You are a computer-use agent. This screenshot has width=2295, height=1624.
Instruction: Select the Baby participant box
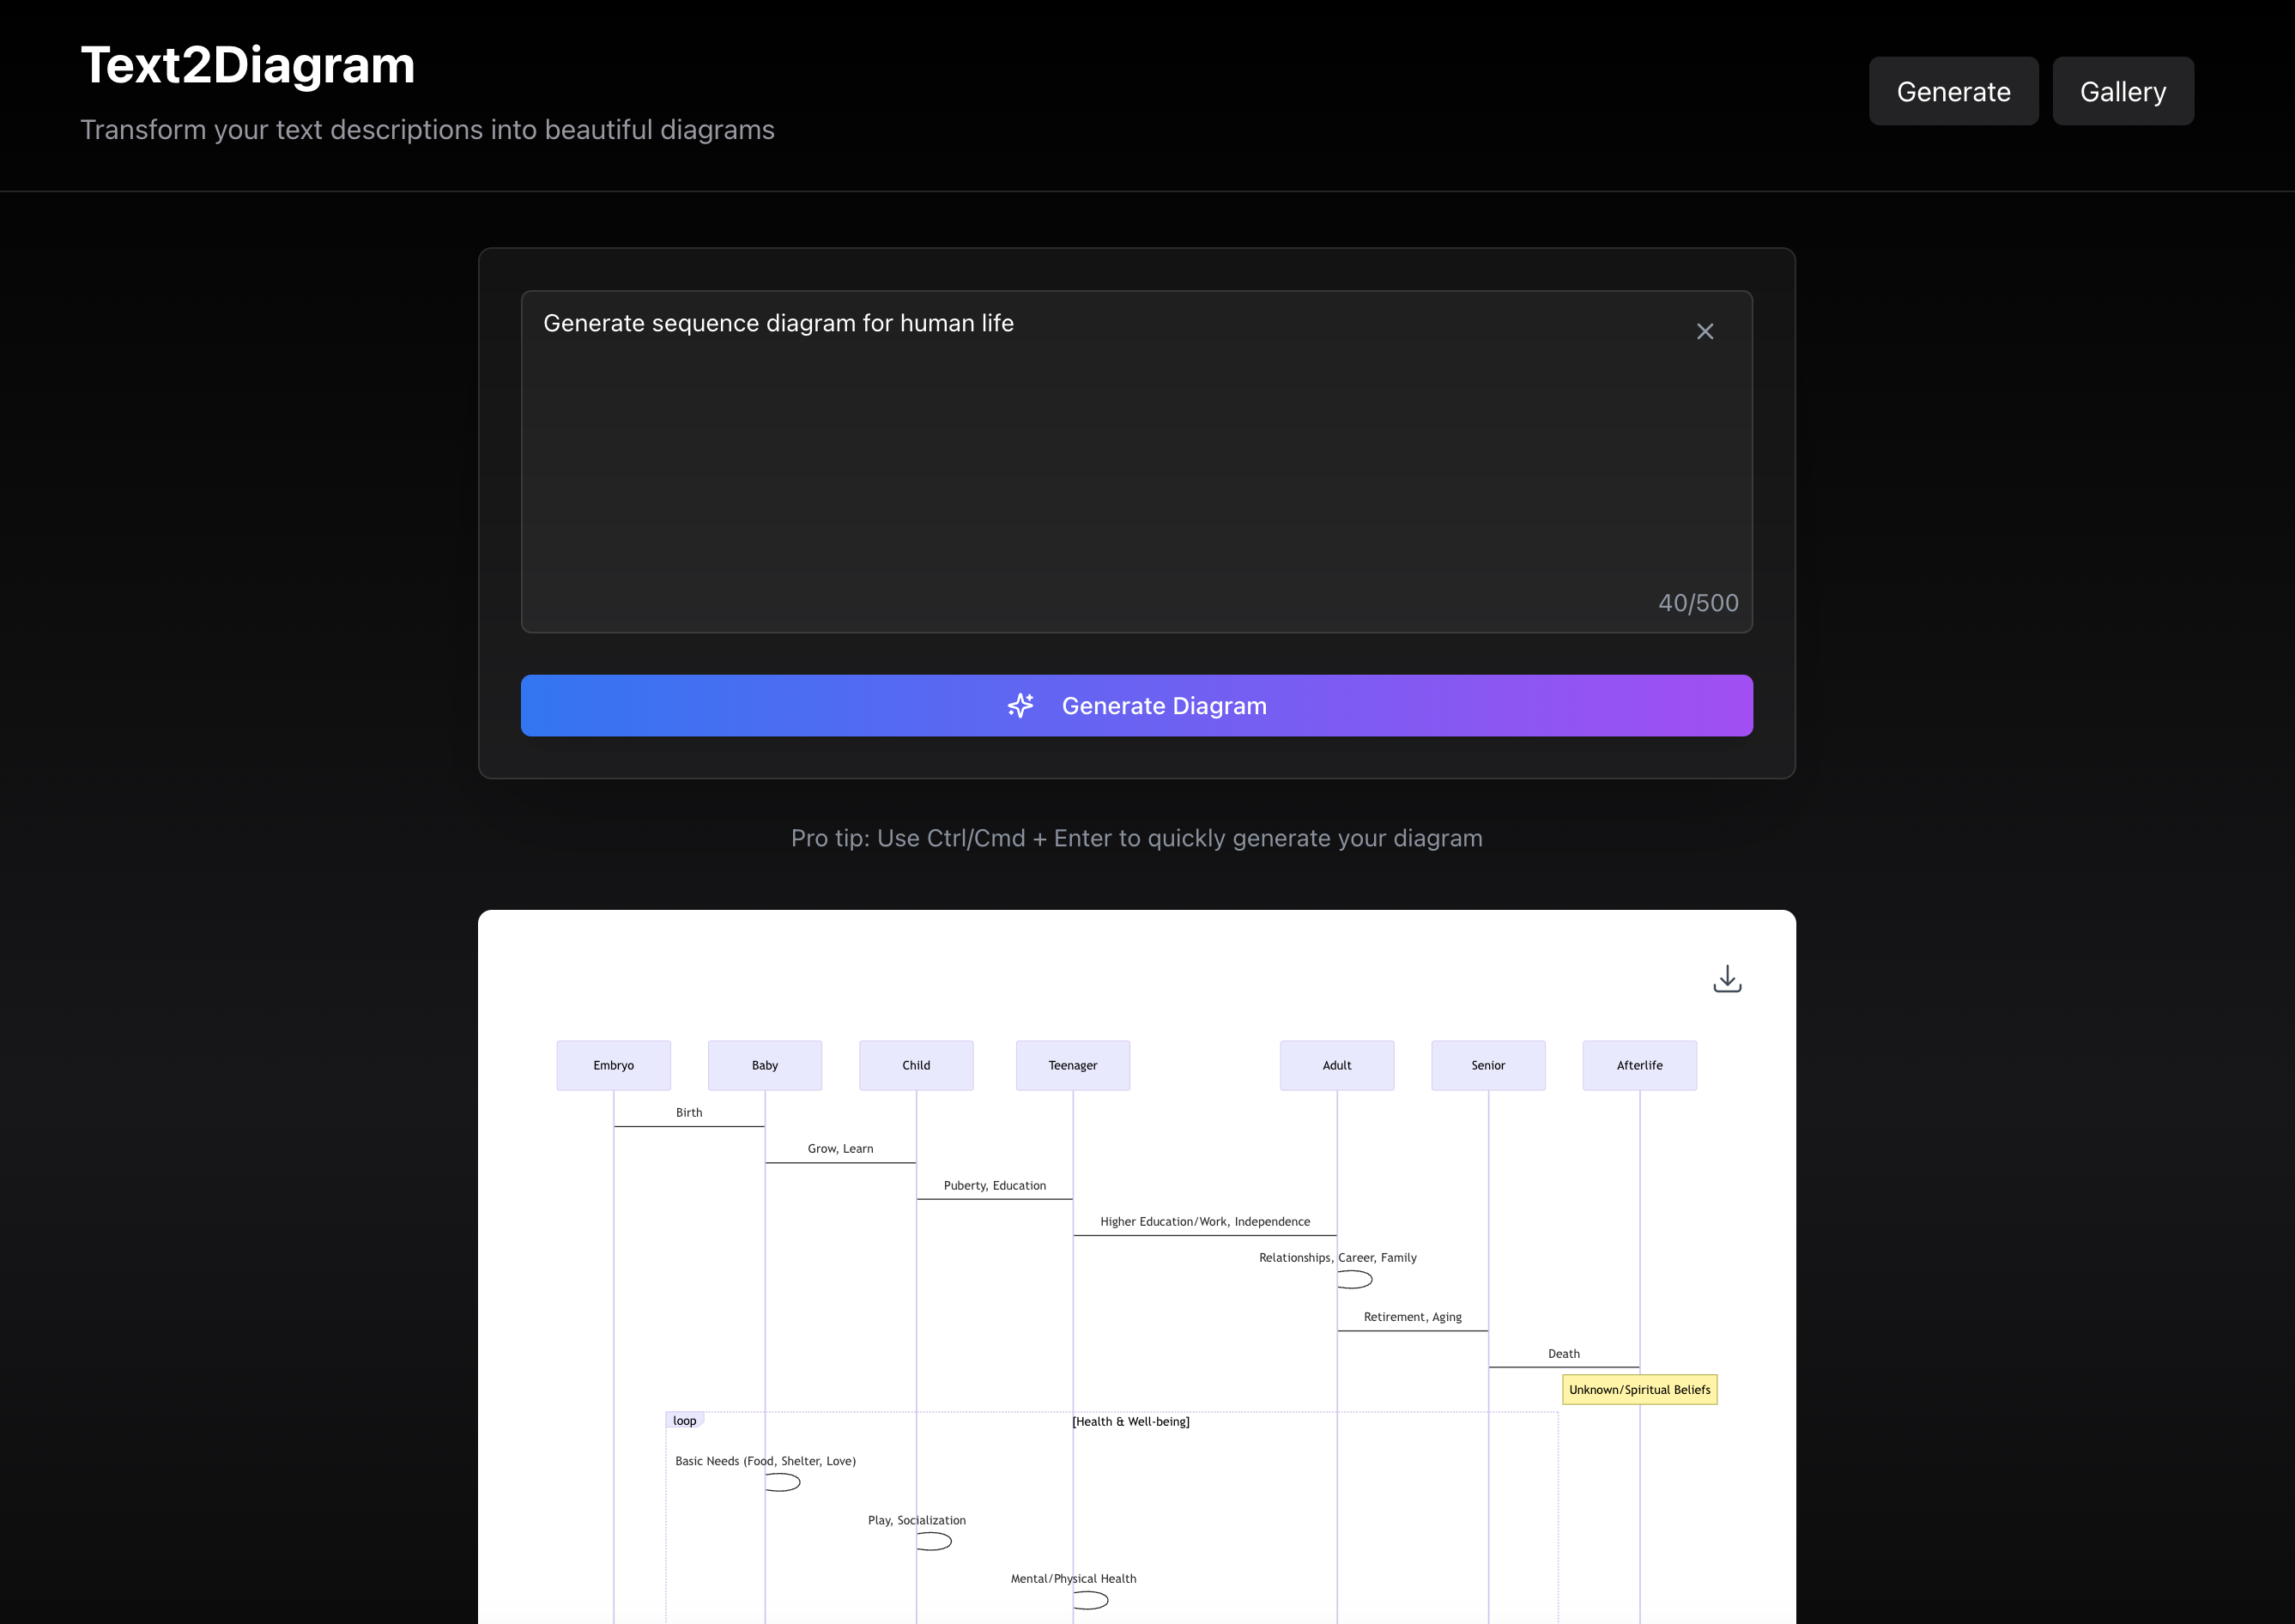[764, 1065]
